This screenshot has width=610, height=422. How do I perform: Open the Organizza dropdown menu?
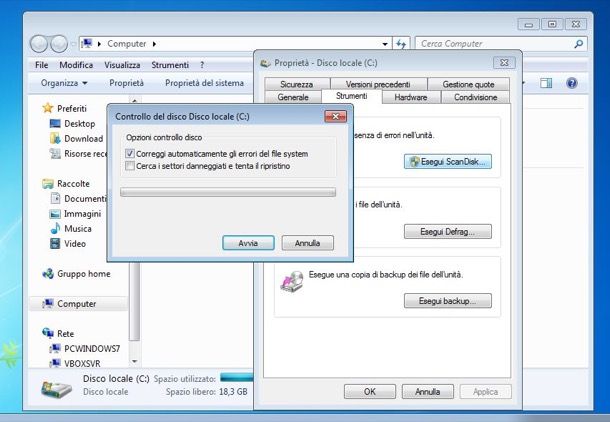[x=64, y=83]
